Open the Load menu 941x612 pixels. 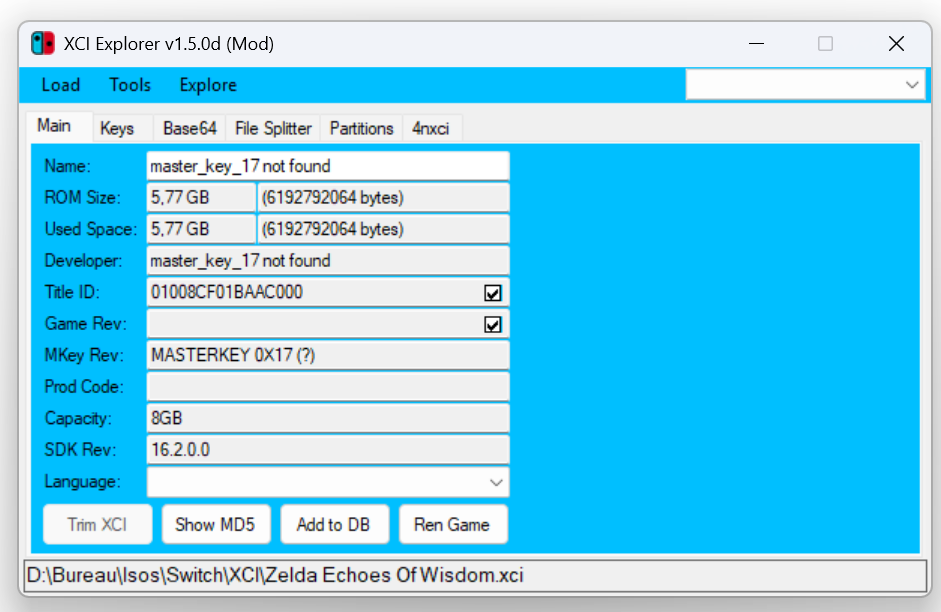(x=61, y=85)
